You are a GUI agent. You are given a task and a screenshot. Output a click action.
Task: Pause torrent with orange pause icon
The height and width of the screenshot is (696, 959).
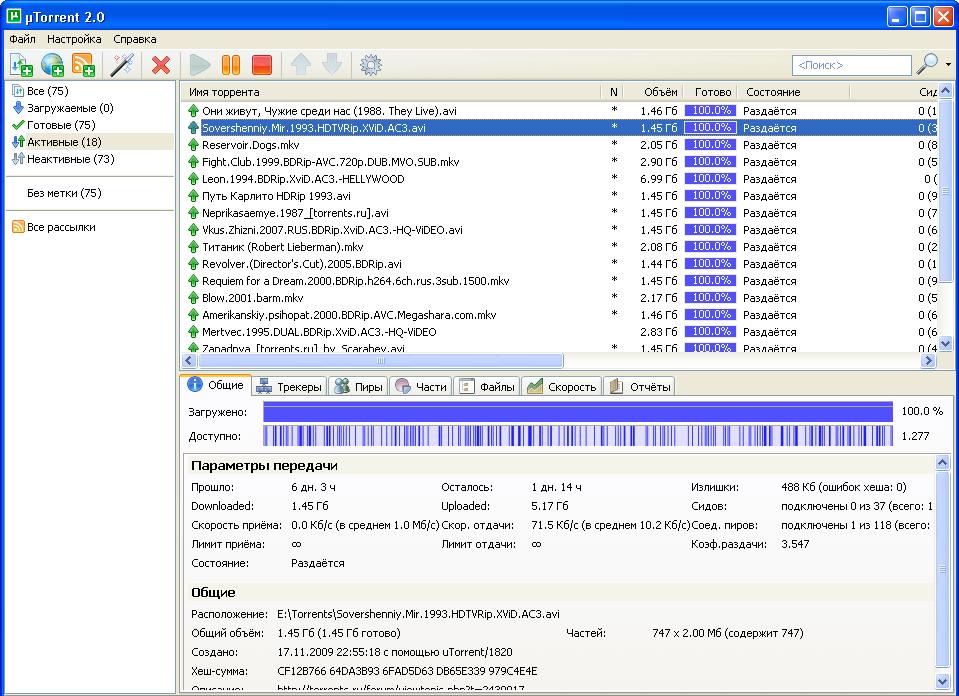click(231, 65)
